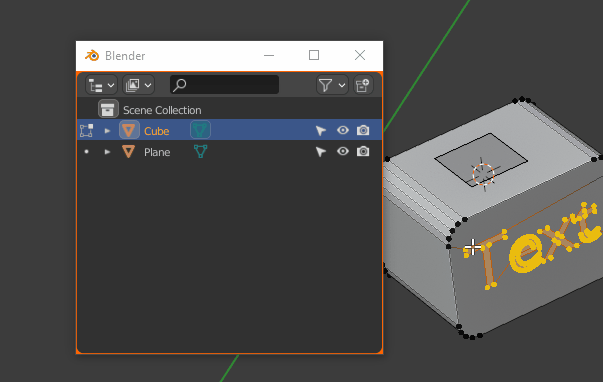The image size is (603, 382).
Task: Click the Cube mesh data icon
Action: pyautogui.click(x=200, y=130)
